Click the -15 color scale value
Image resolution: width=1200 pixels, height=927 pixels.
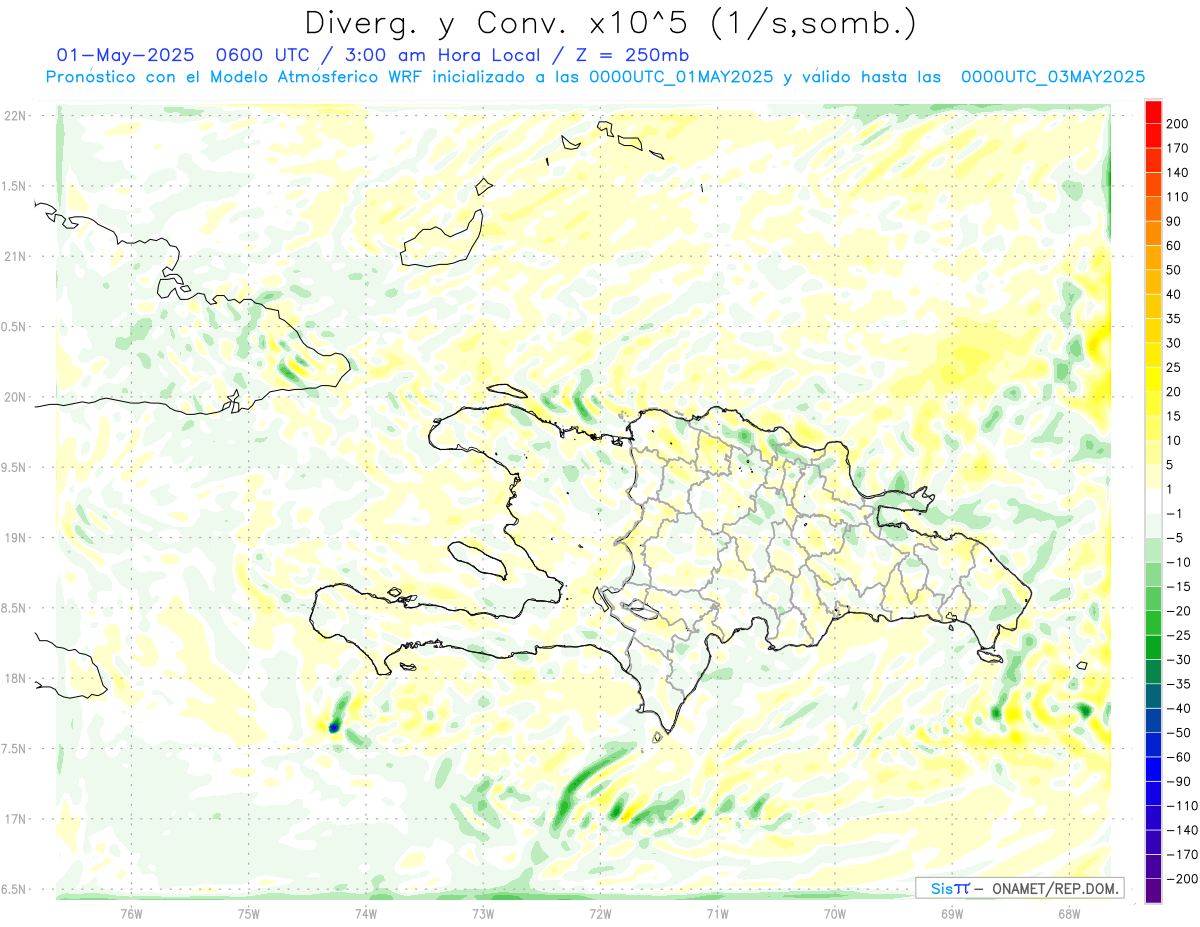(1181, 586)
